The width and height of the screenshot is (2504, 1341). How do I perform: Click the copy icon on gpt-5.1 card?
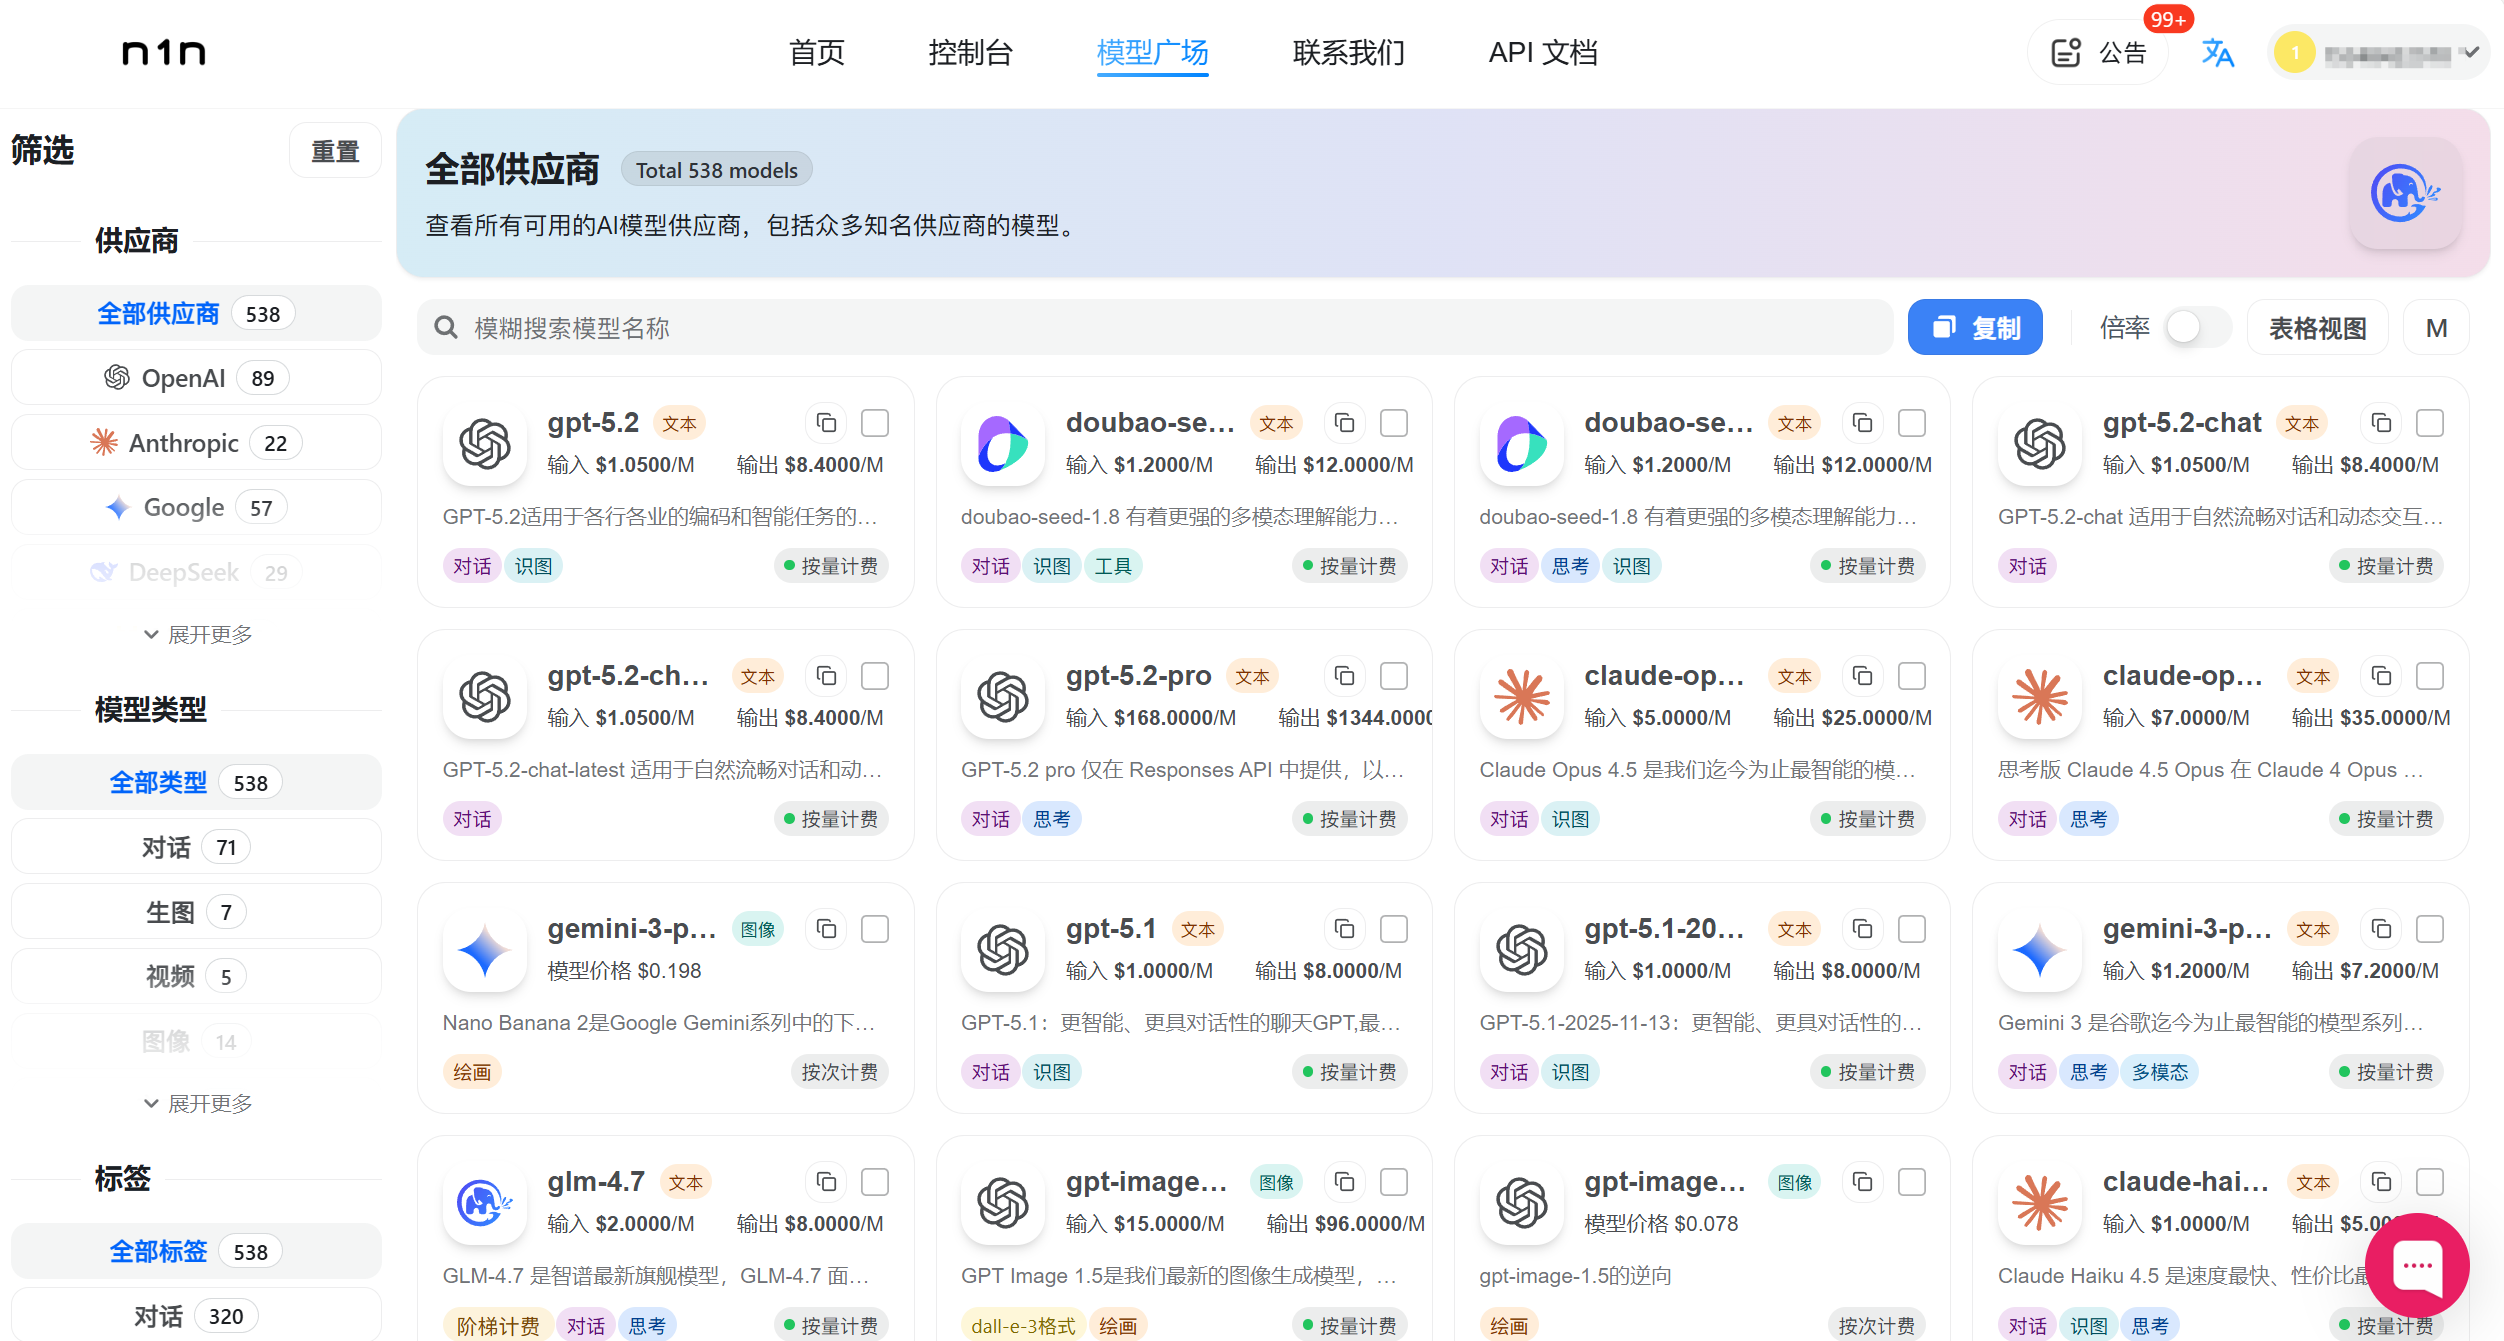[1344, 929]
